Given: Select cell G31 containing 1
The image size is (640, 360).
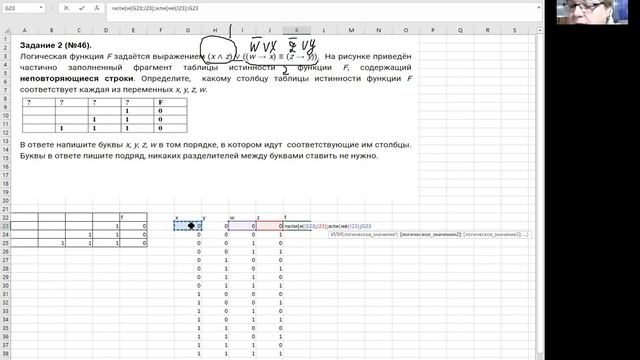Looking at the screenshot, I should pos(188,294).
